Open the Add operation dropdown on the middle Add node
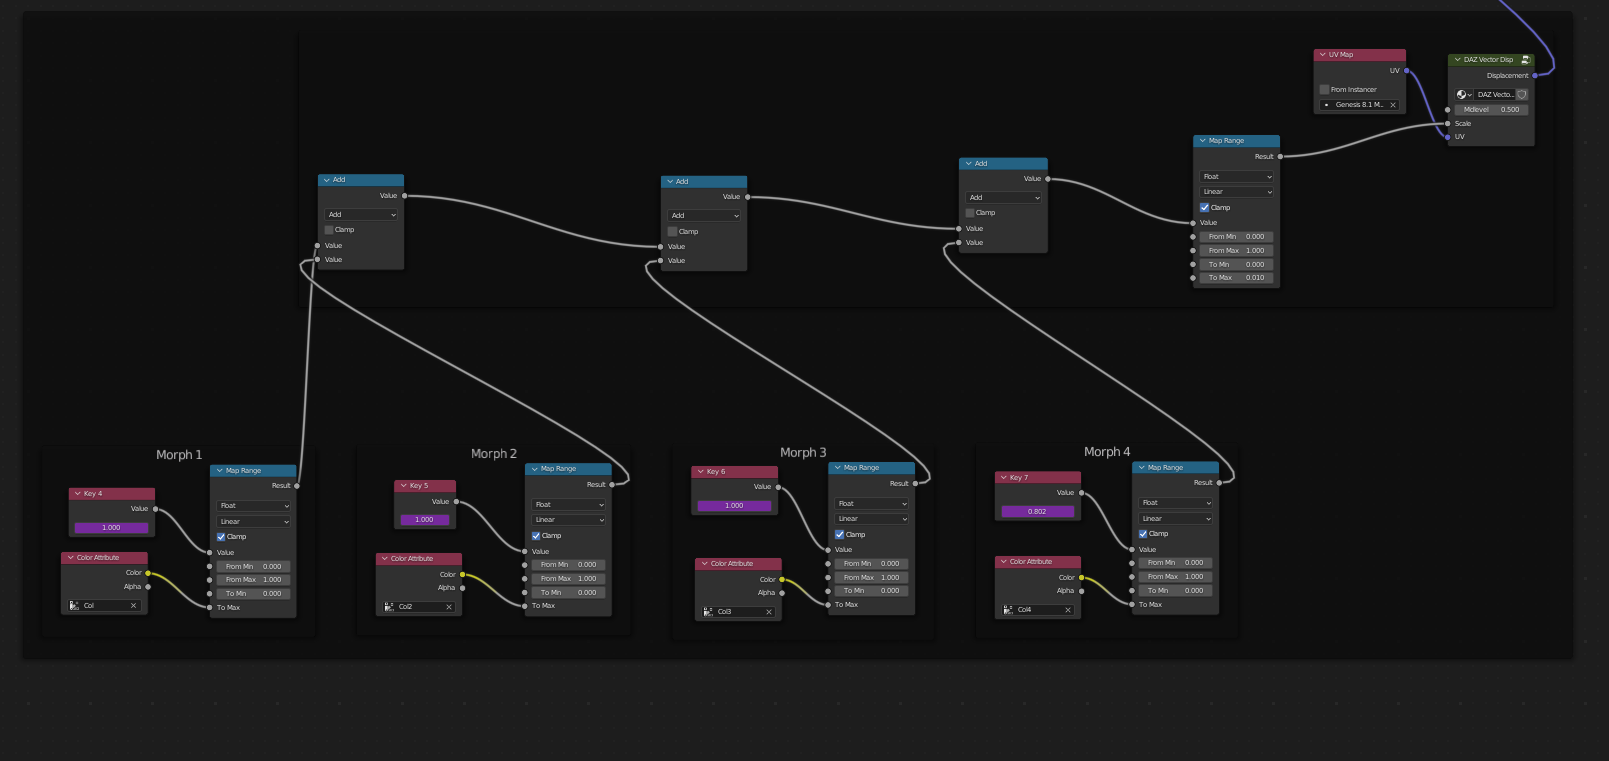 pyautogui.click(x=704, y=216)
